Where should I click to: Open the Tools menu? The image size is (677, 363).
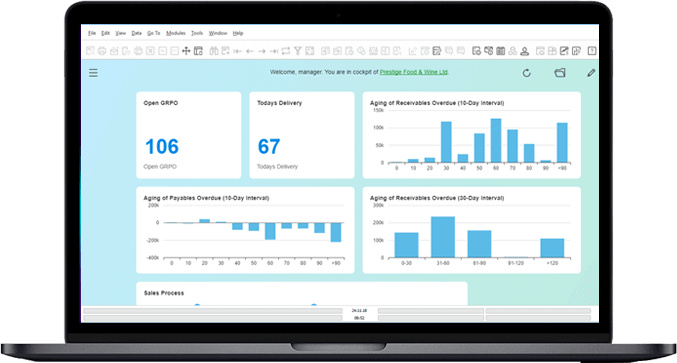click(197, 33)
